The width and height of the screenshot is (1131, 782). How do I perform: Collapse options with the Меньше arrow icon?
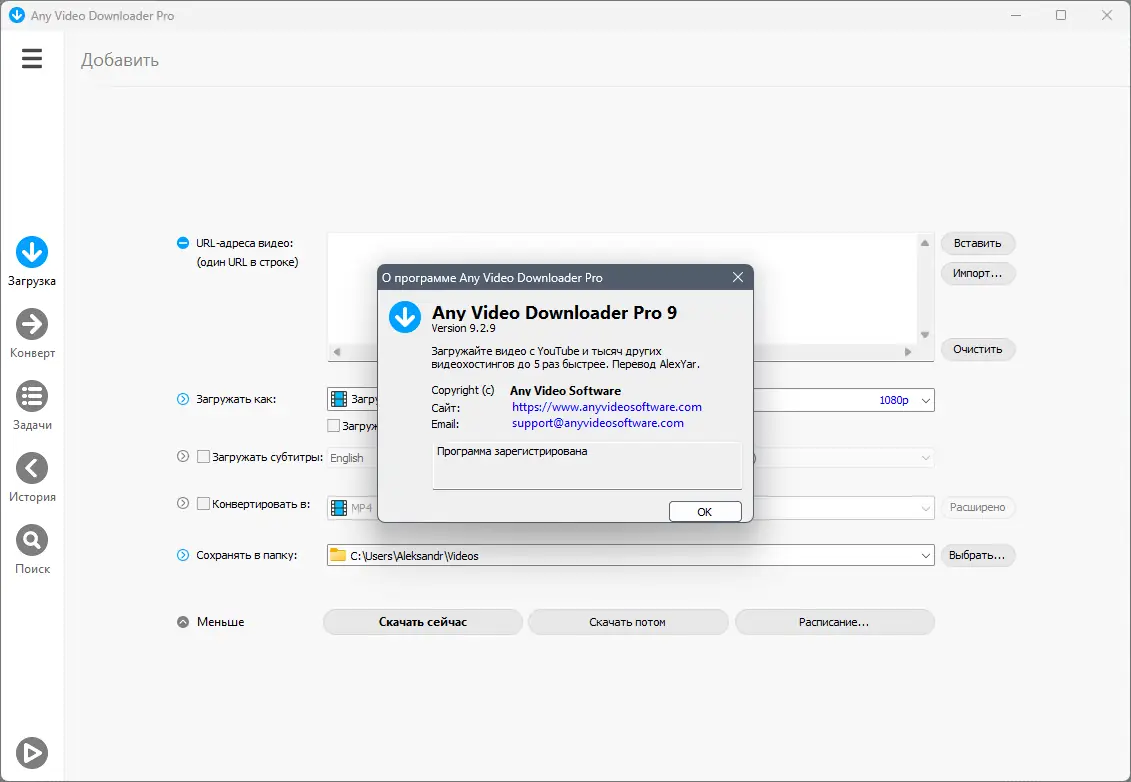(183, 622)
